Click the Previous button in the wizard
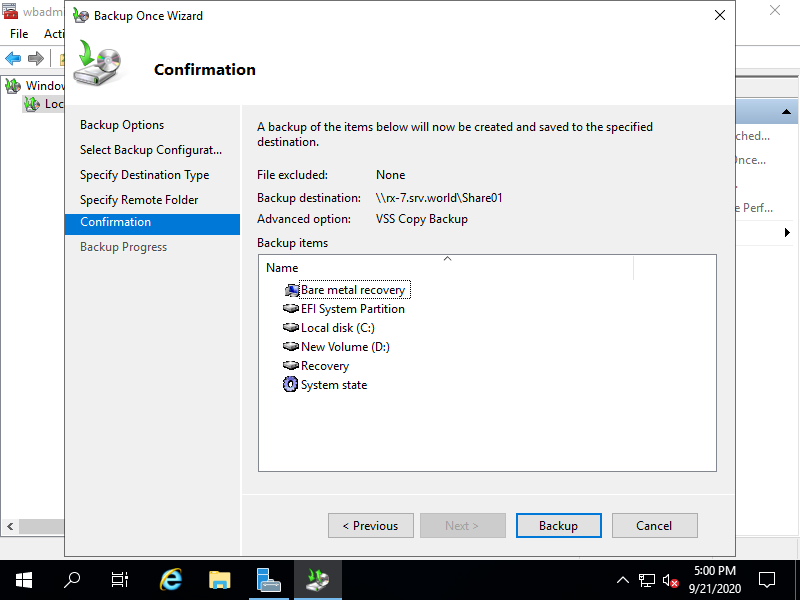Image resolution: width=800 pixels, height=600 pixels. click(370, 525)
